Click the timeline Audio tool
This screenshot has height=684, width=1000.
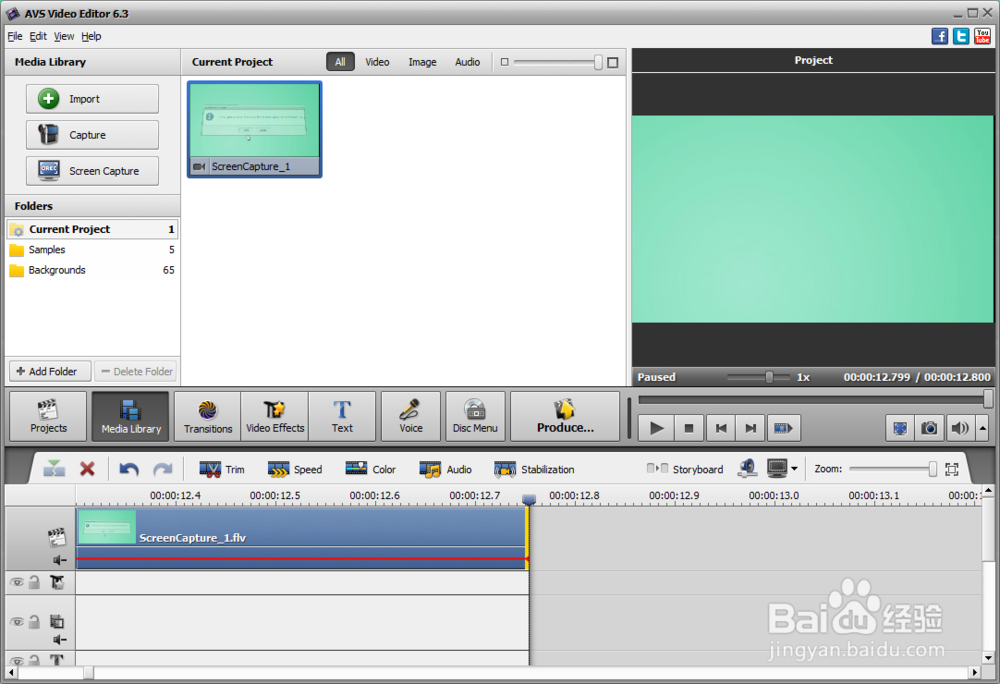[x=445, y=469]
